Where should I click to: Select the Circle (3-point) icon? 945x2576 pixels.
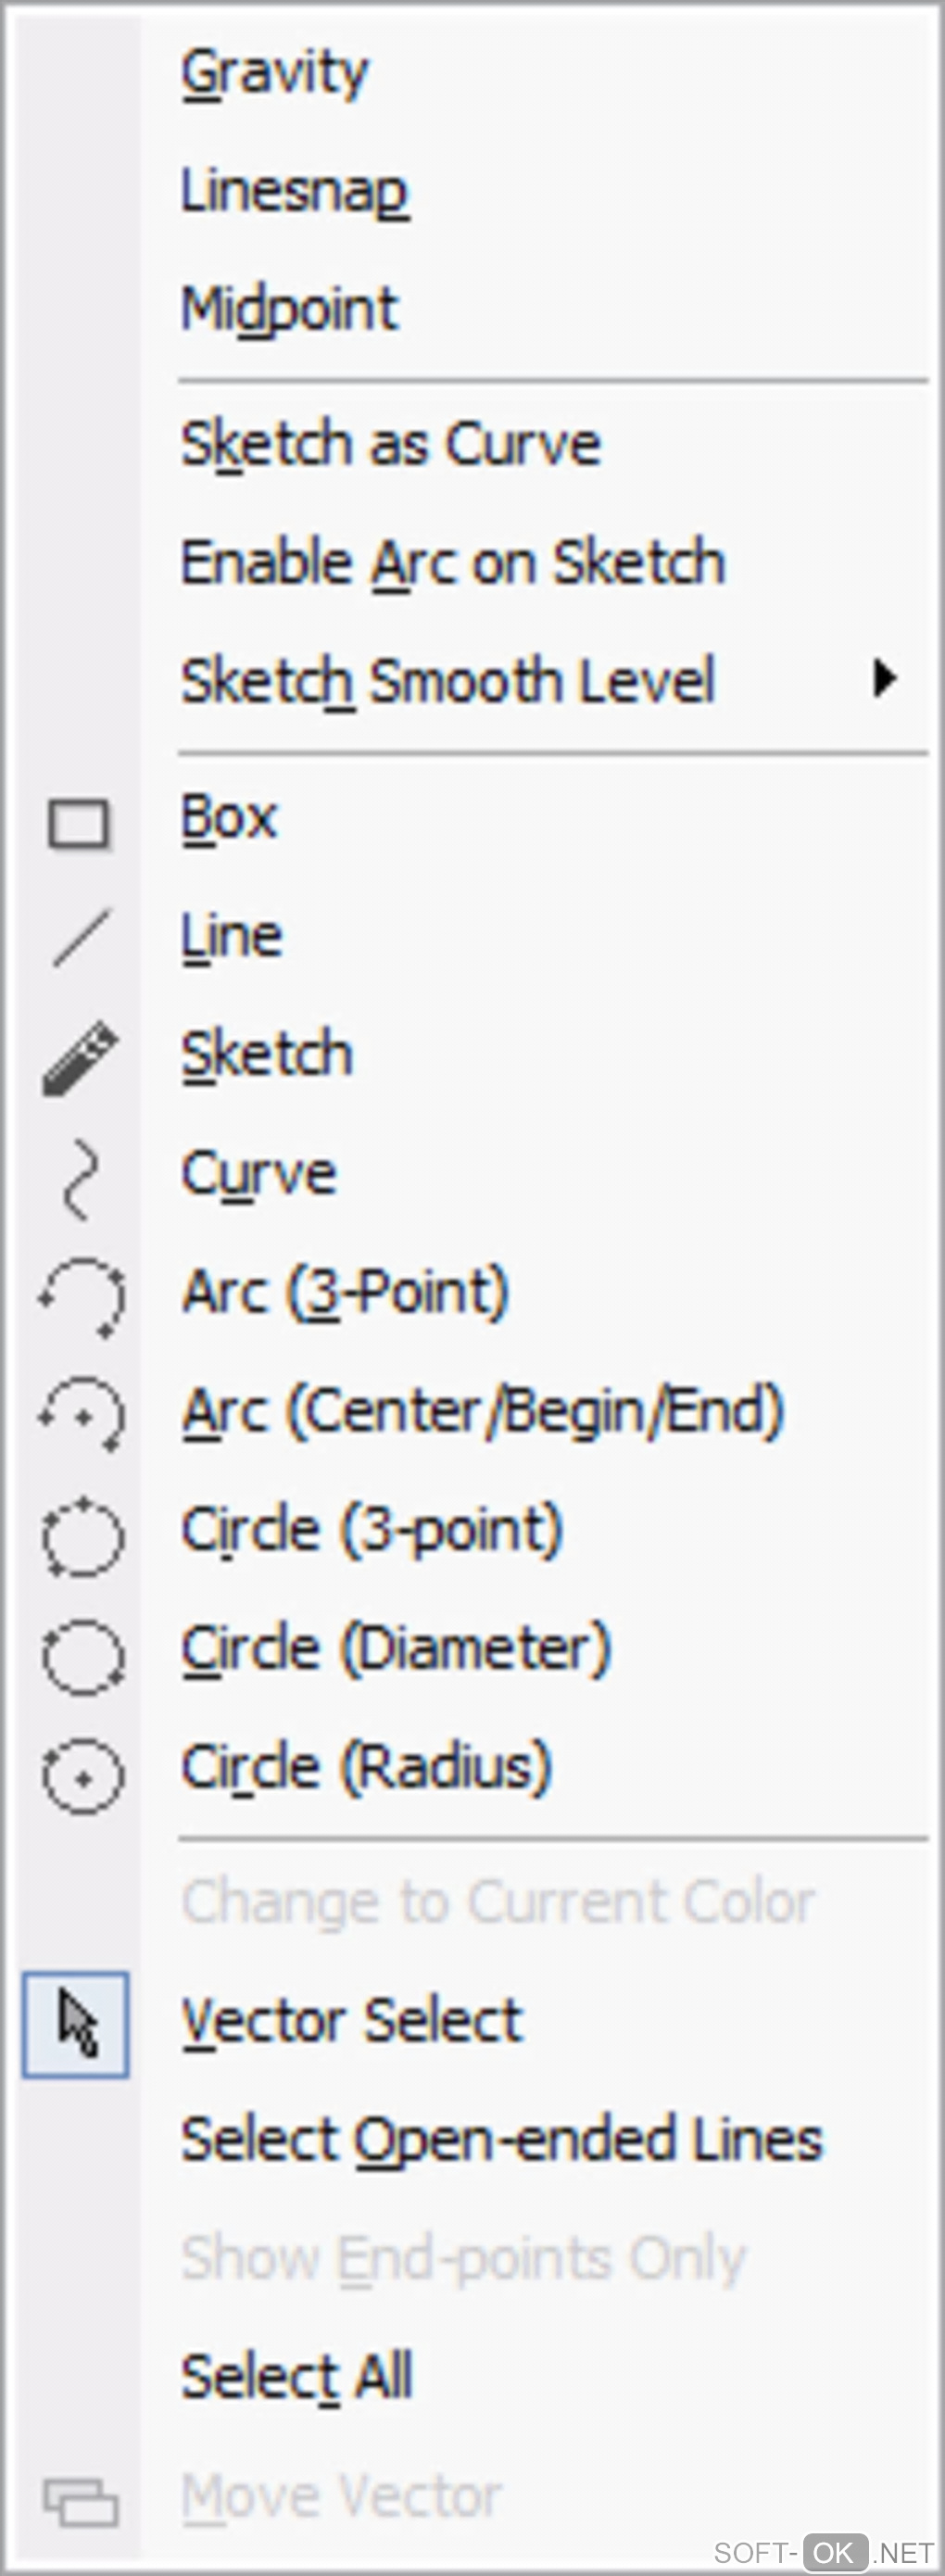(82, 1535)
